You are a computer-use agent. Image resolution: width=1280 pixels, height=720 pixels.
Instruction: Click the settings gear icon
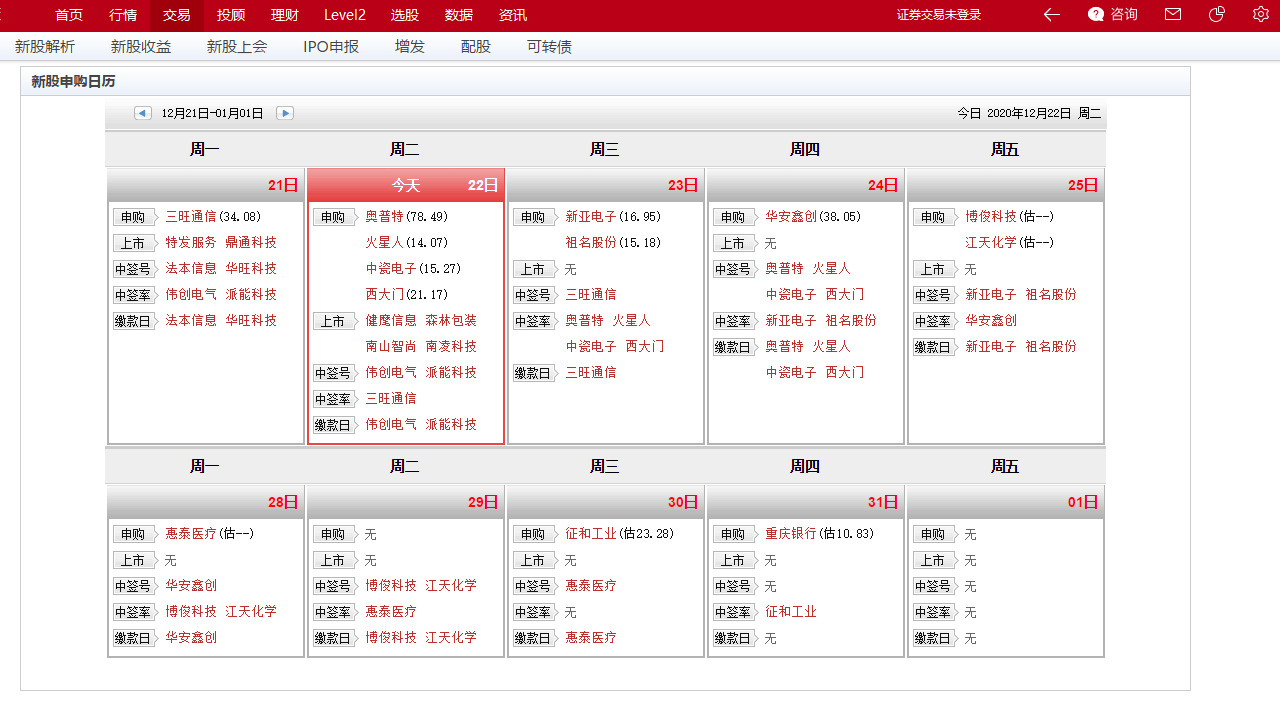1260,14
